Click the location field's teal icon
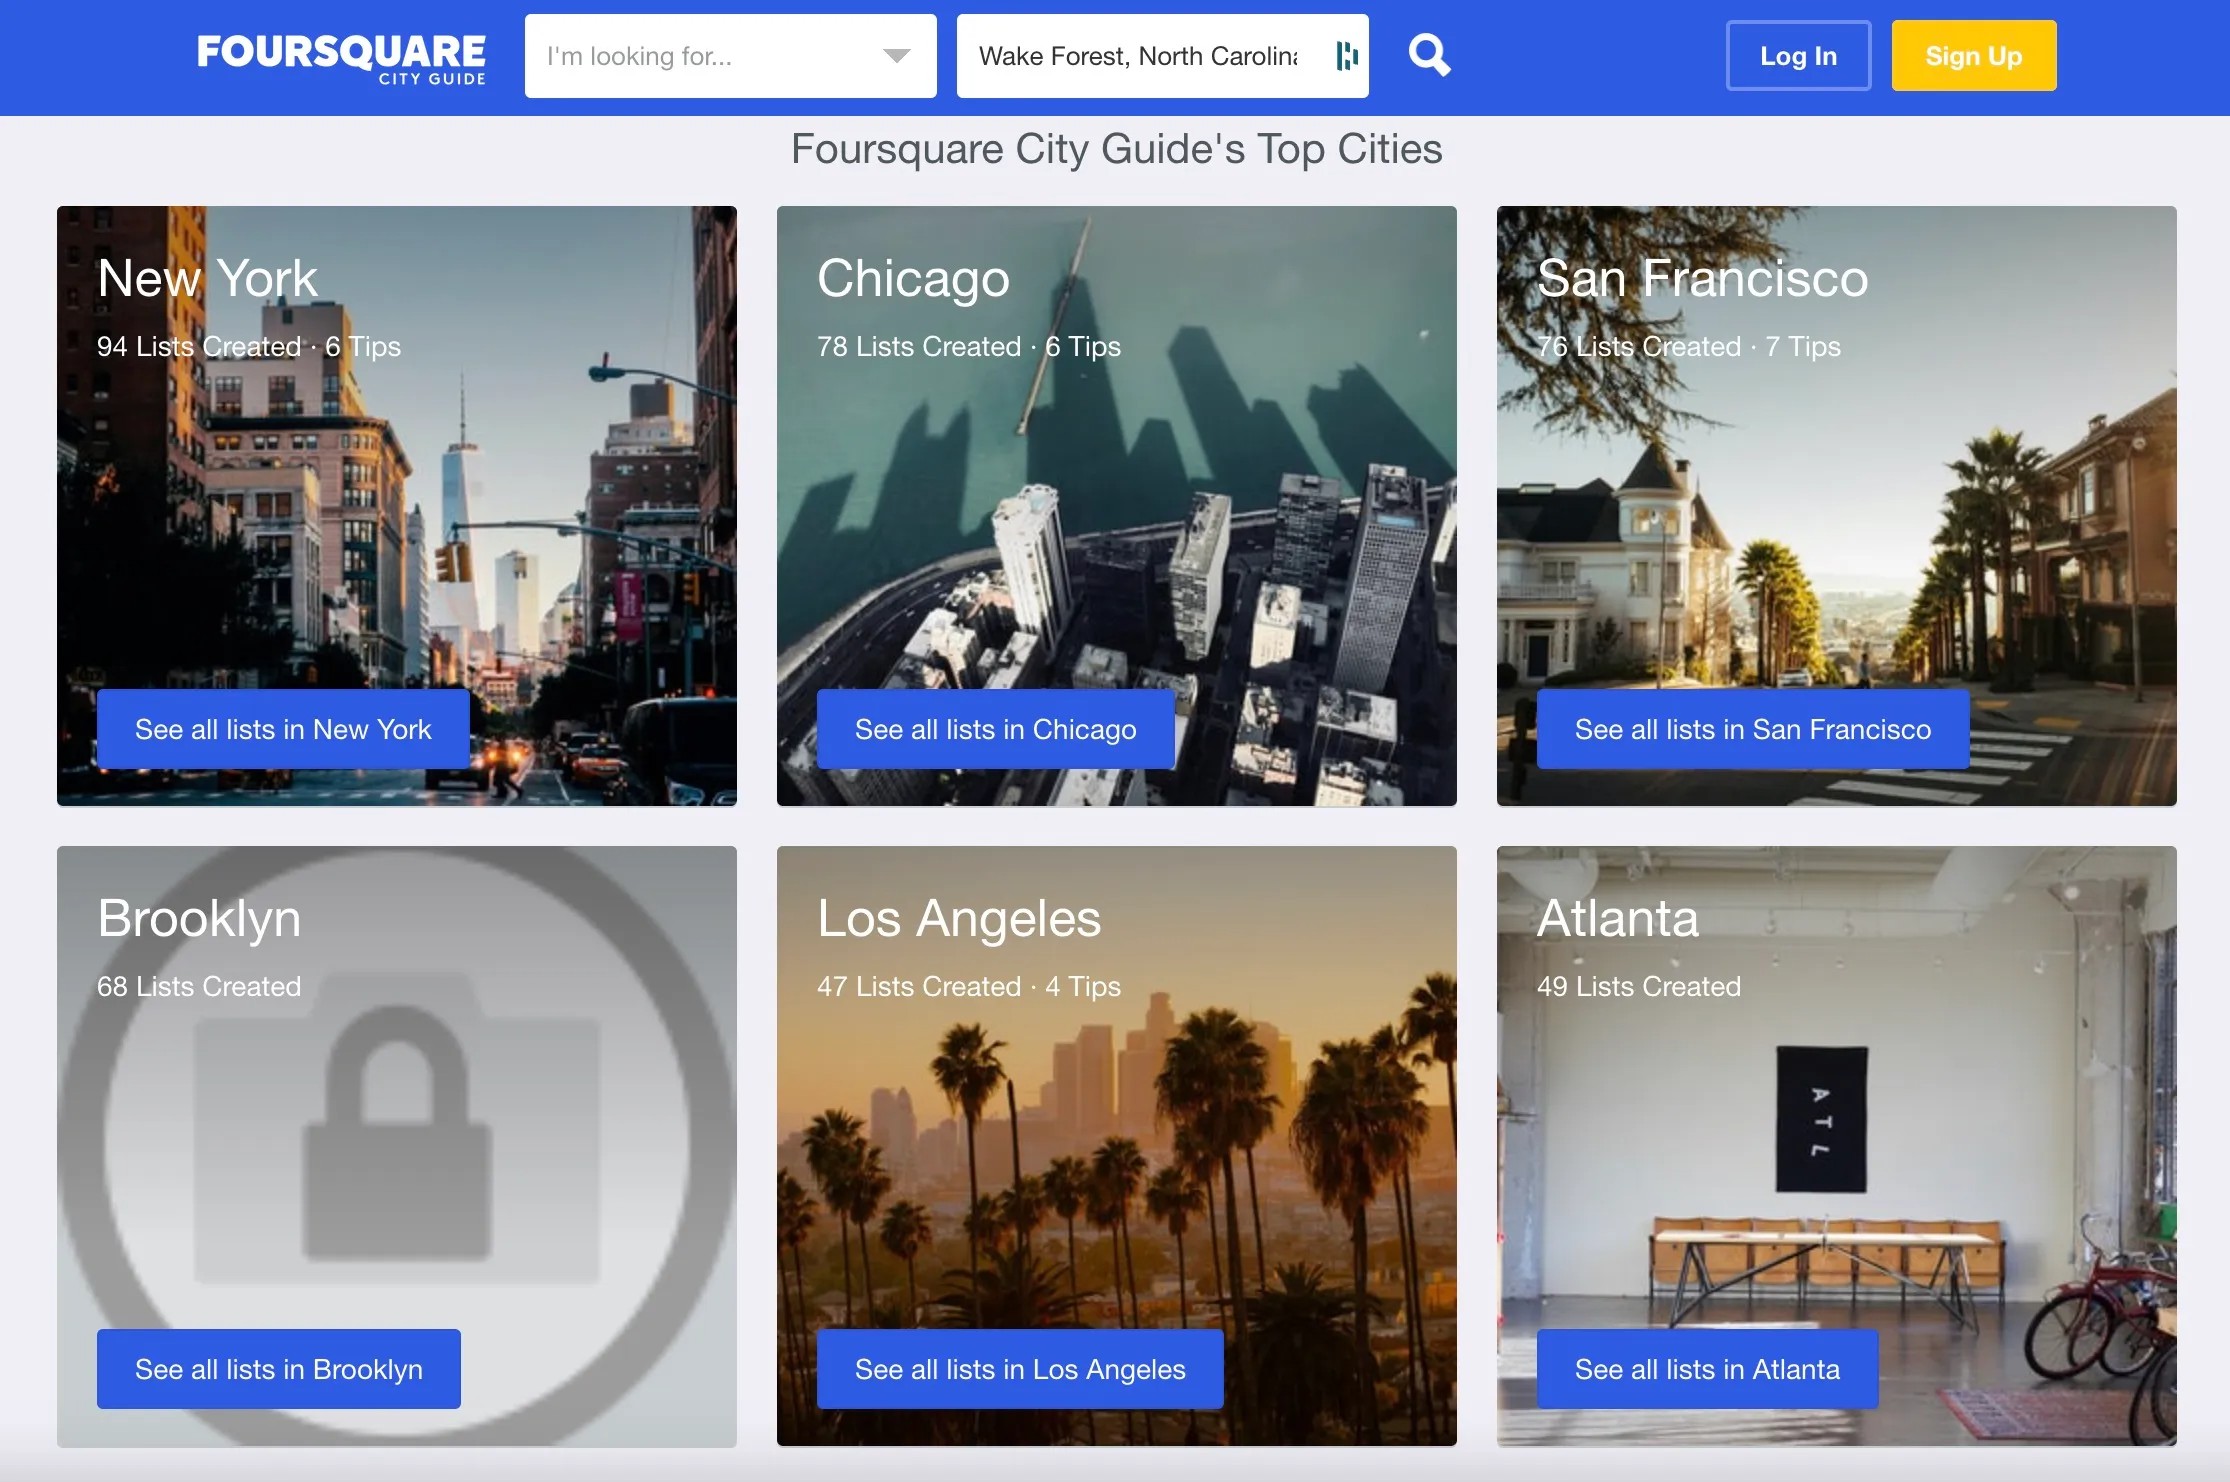 pyautogui.click(x=1347, y=56)
